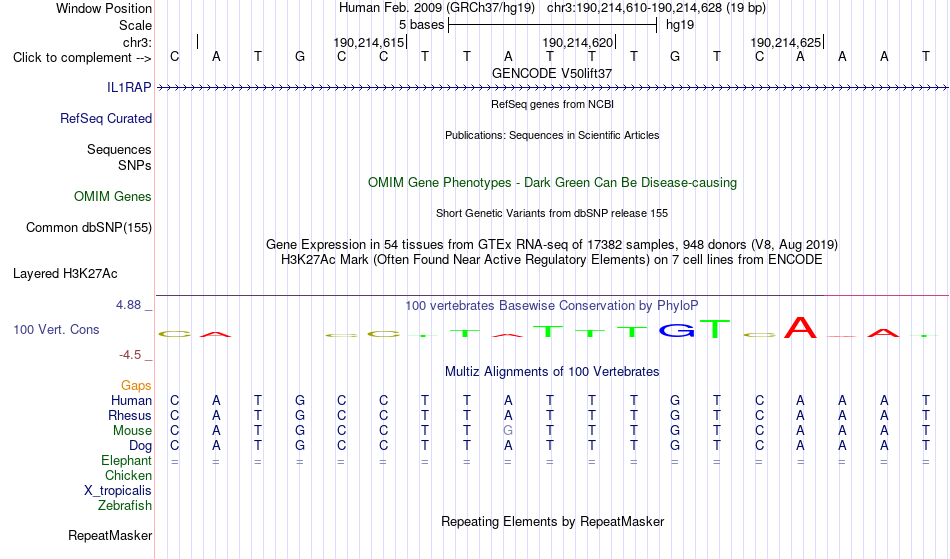Image resolution: width=950 pixels, height=559 pixels.
Task: Click the GTEx Gene Expression track title
Action: 552,245
